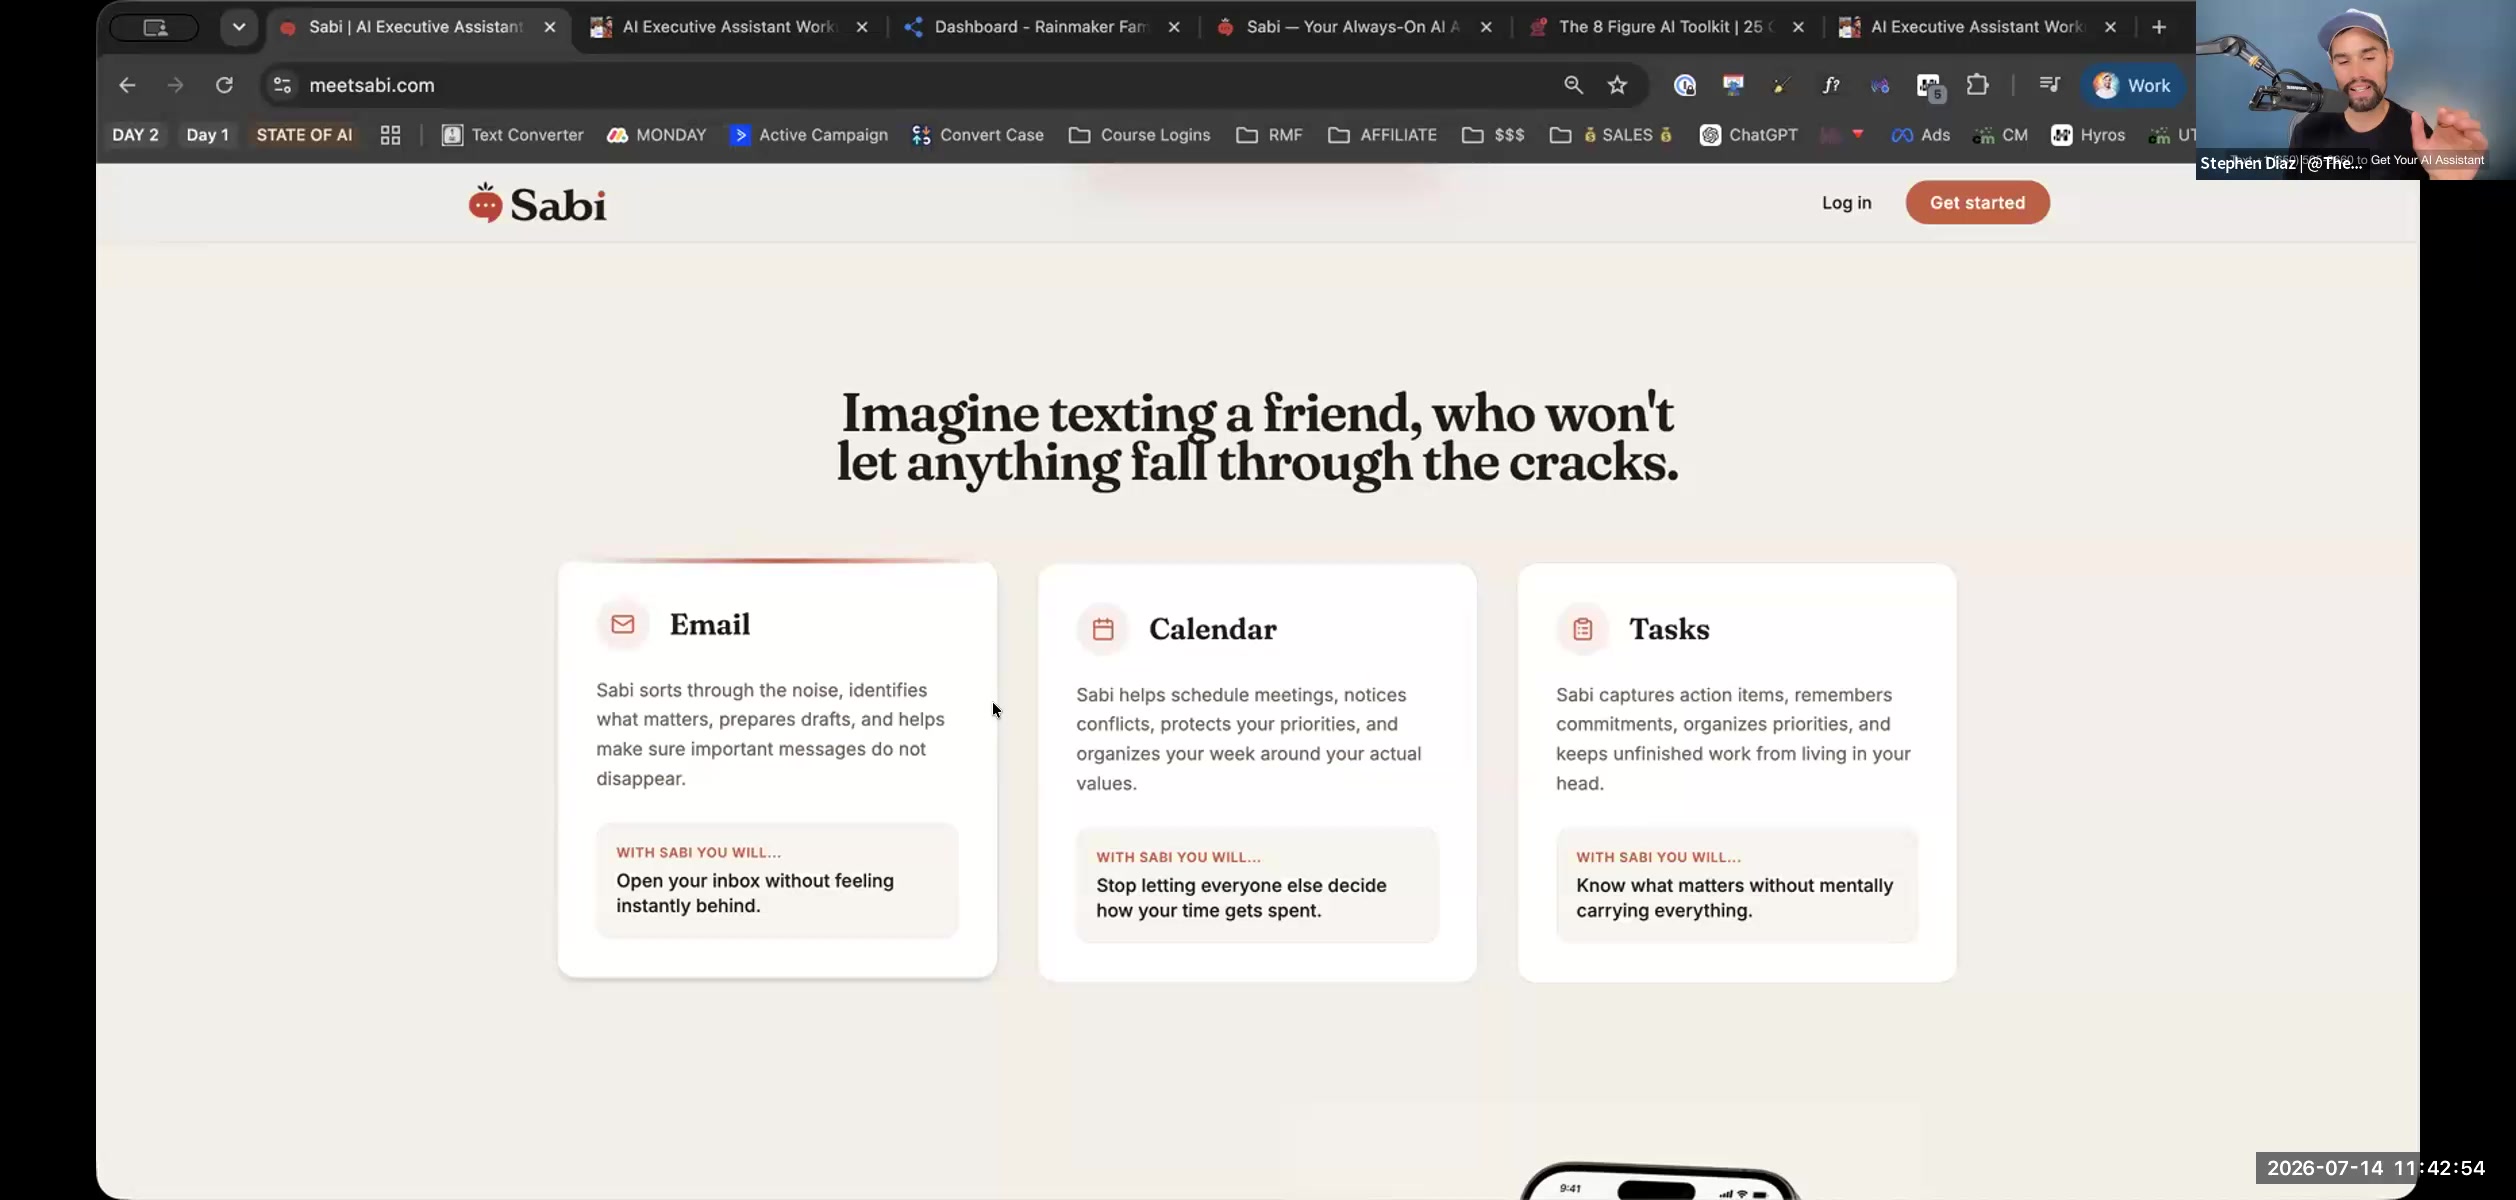Image resolution: width=2516 pixels, height=1200 pixels.
Task: Open the password manager extension with the lock badge
Action: click(x=1685, y=85)
